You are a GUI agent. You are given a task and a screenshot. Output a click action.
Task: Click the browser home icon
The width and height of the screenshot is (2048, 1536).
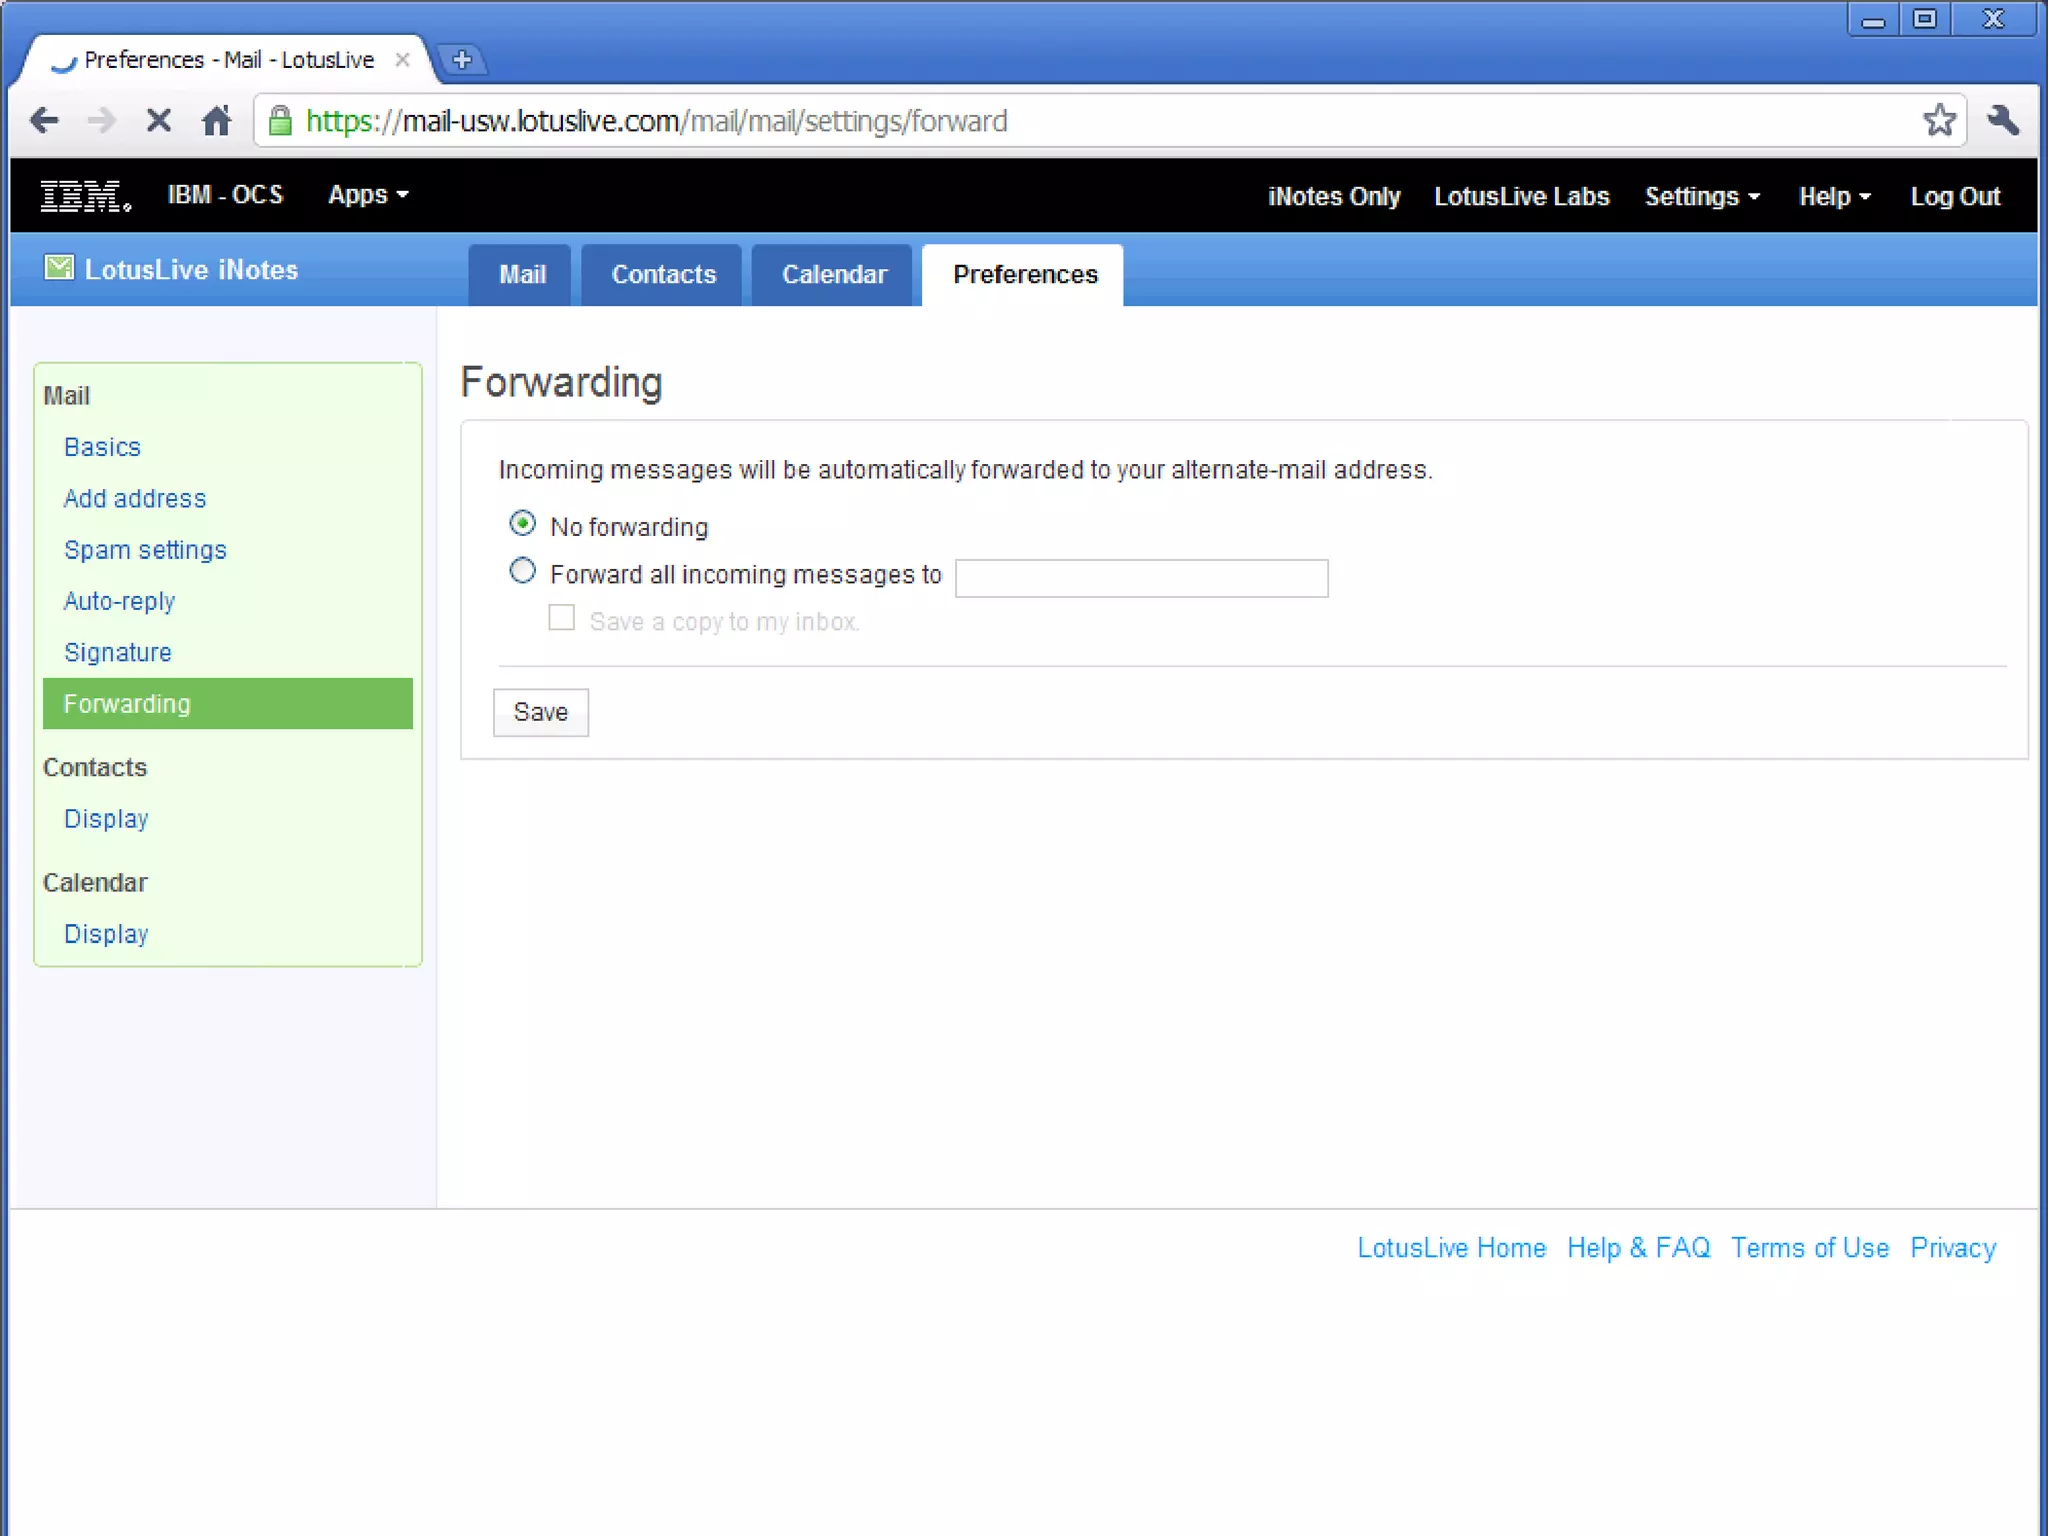216,121
